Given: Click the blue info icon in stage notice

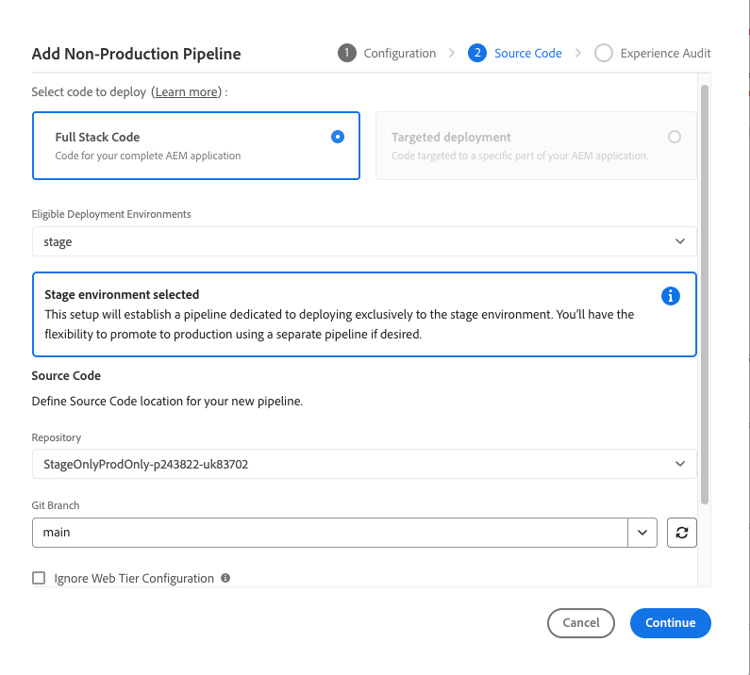Looking at the screenshot, I should [x=671, y=296].
